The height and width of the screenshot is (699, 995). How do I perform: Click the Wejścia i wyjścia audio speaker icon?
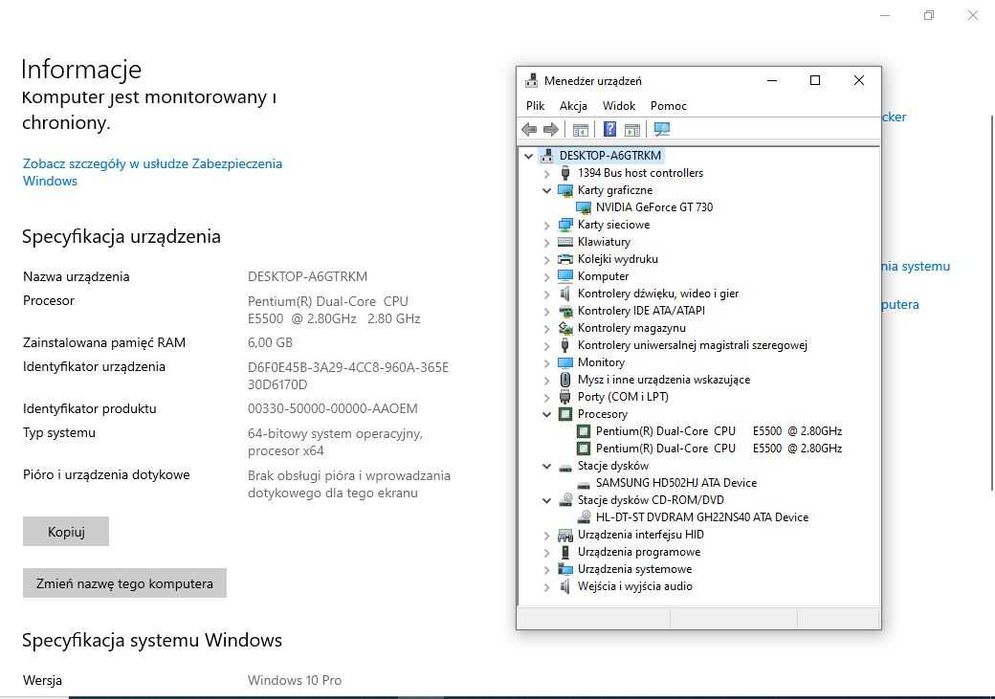pyautogui.click(x=565, y=586)
